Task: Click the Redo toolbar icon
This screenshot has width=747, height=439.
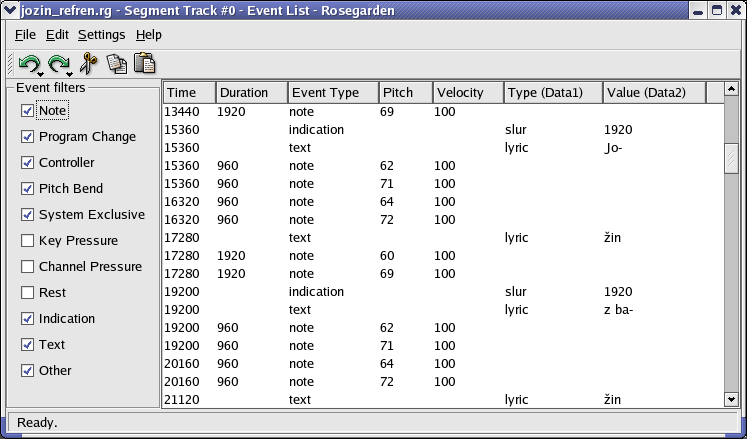Action: 58,64
